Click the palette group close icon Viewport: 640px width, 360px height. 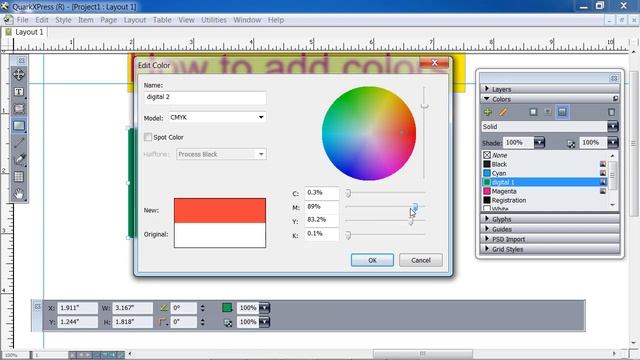click(614, 78)
